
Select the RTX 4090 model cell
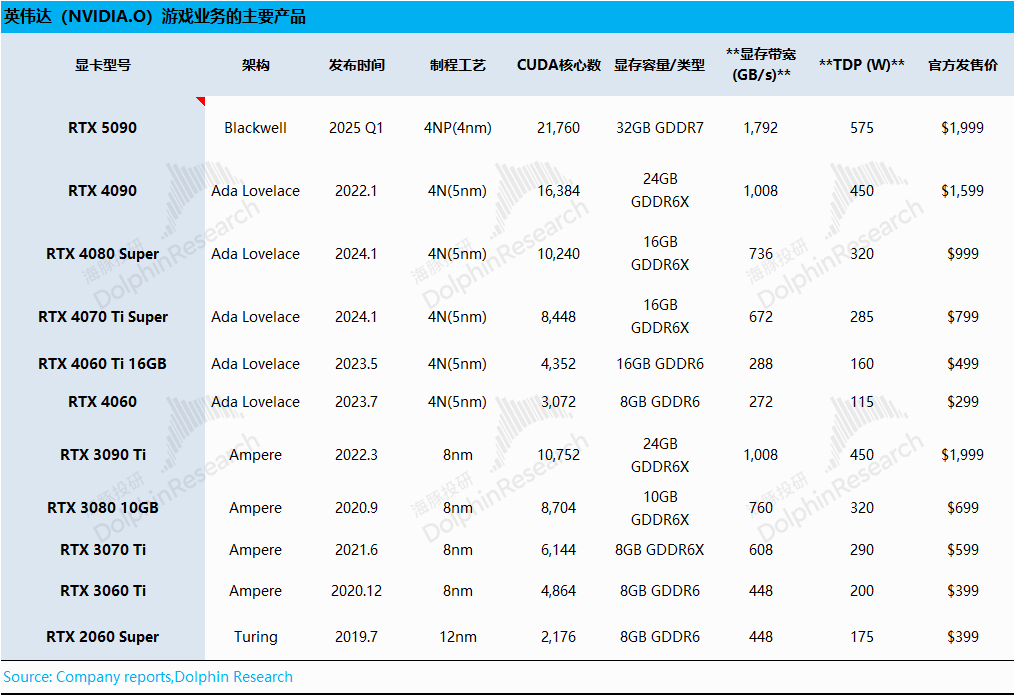pos(103,191)
